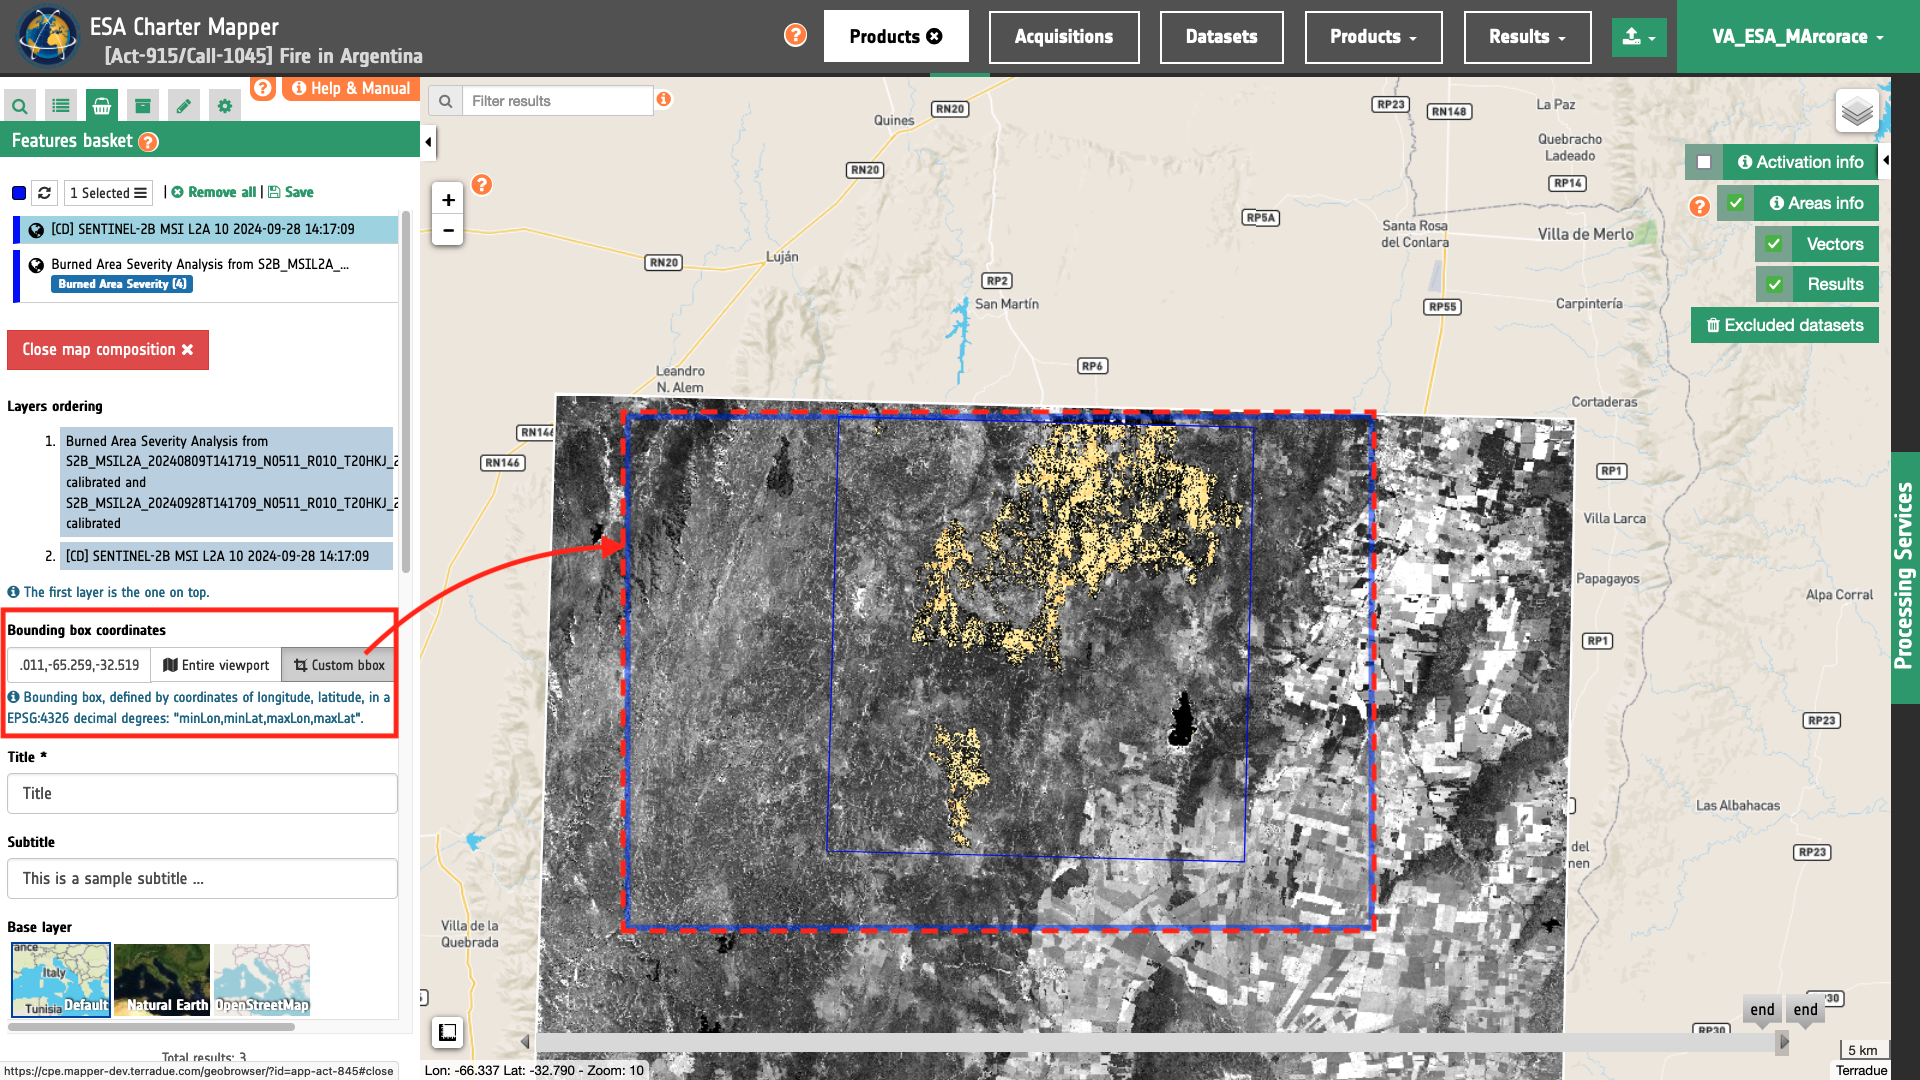Open the VA_ESA_MArcorace user menu
Viewport: 1920px width, 1080px height.
coord(1798,37)
